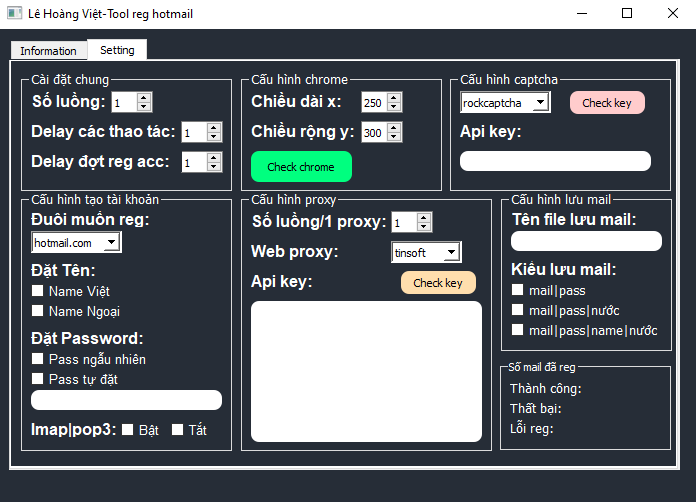696x502 pixels.
Task: Decrease Chiều rộng y spinner value
Action: 393,137
